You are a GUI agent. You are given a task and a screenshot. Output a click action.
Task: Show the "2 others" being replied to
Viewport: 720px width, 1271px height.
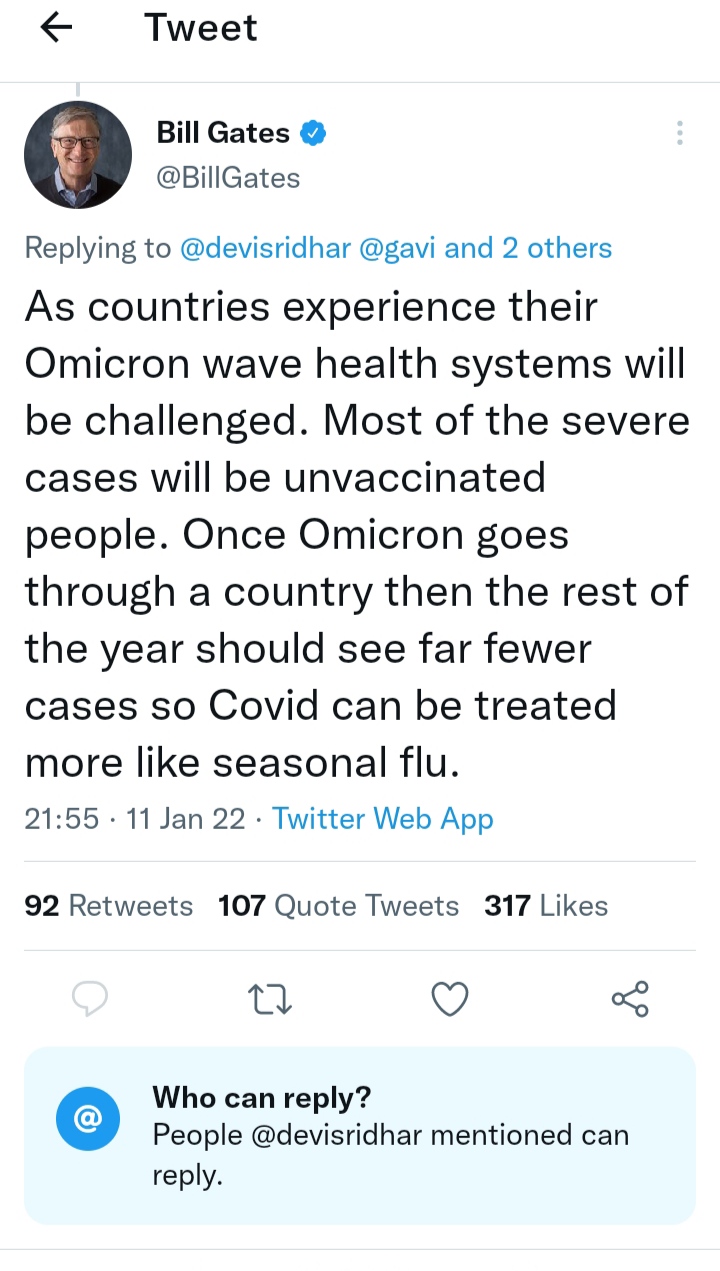557,248
